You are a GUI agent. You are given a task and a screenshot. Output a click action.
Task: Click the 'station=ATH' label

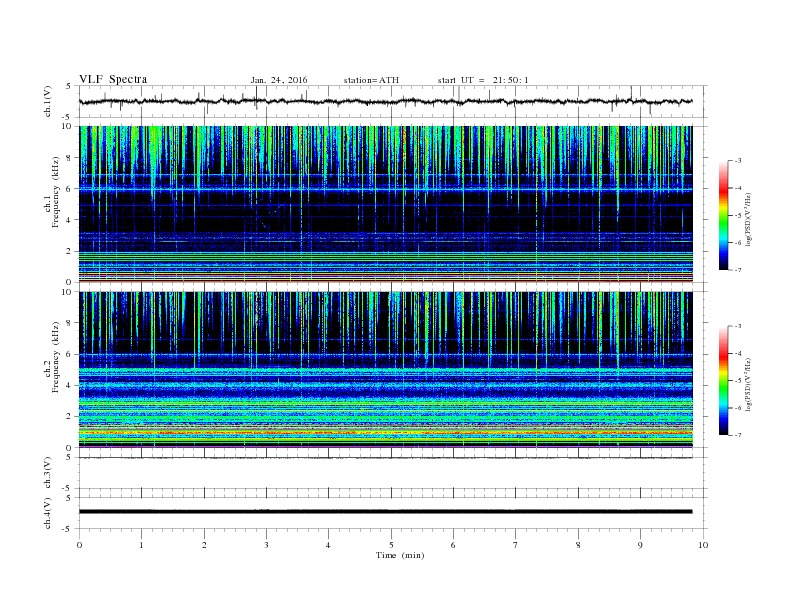tap(371, 80)
